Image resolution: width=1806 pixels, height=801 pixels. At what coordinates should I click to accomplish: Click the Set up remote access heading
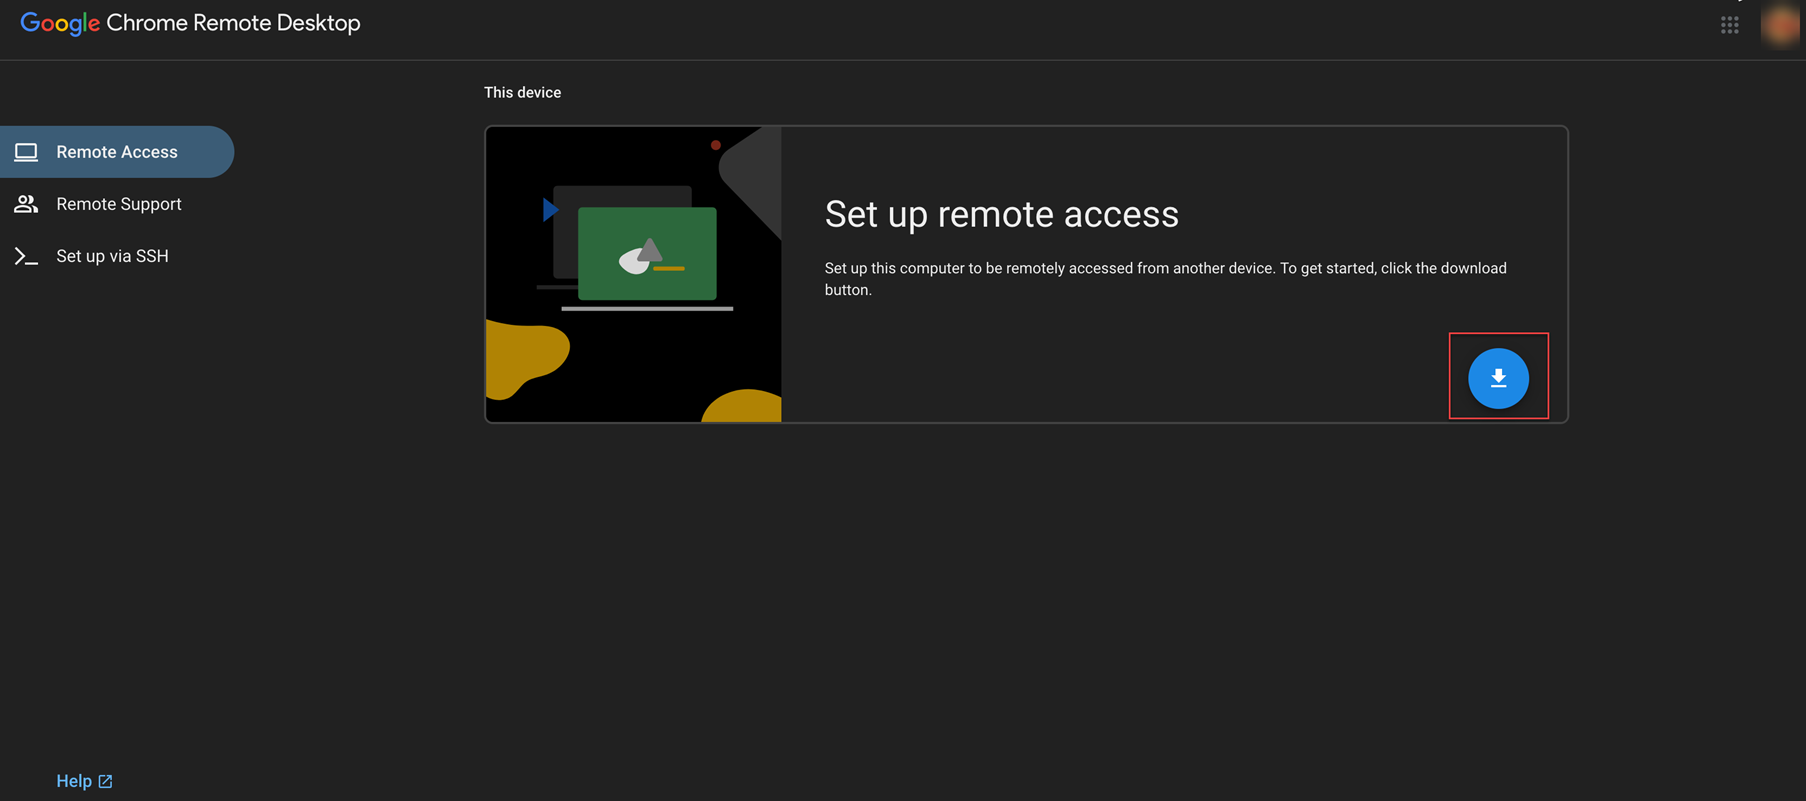tap(1001, 214)
